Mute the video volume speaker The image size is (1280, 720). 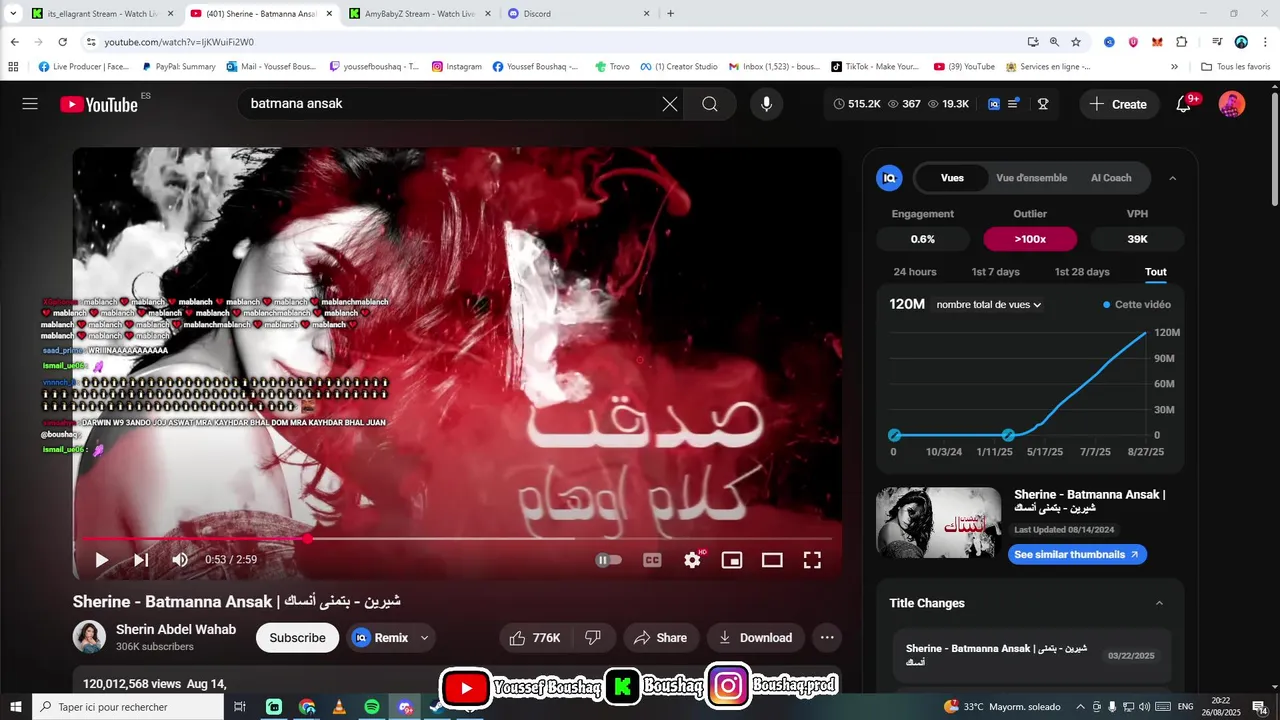tap(180, 560)
